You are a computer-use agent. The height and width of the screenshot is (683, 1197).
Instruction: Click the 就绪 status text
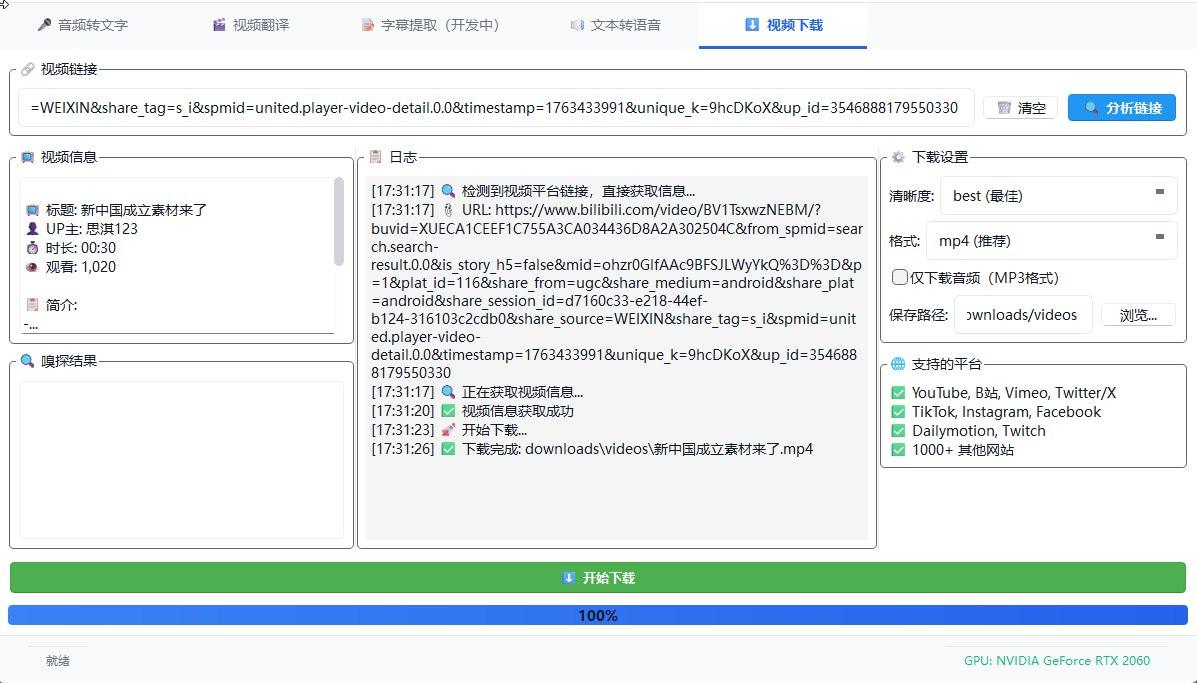click(58, 661)
